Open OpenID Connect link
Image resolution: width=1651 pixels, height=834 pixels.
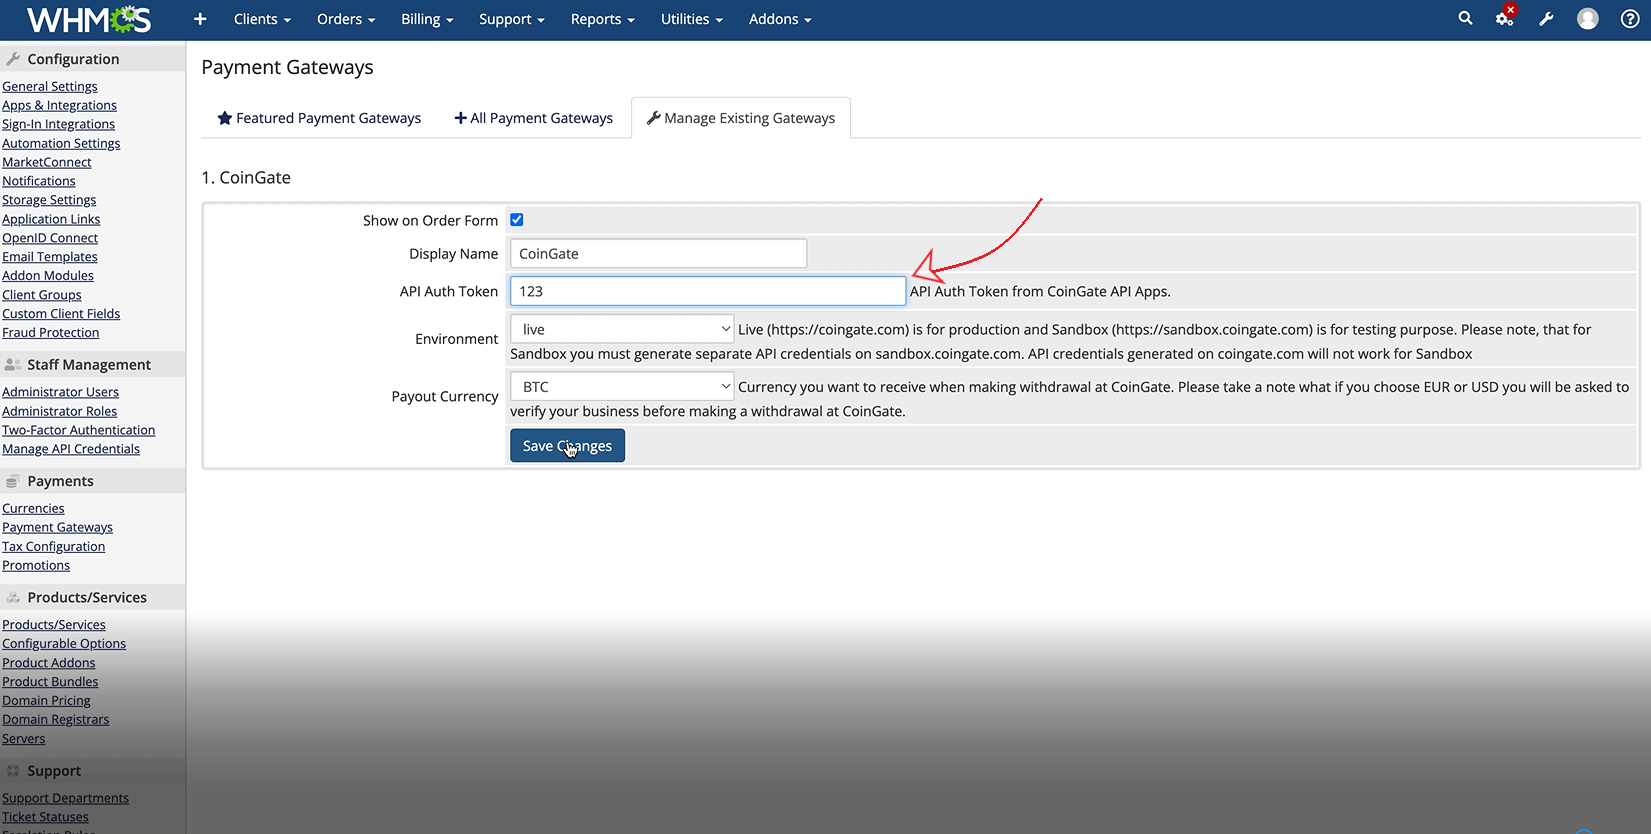[x=50, y=238]
